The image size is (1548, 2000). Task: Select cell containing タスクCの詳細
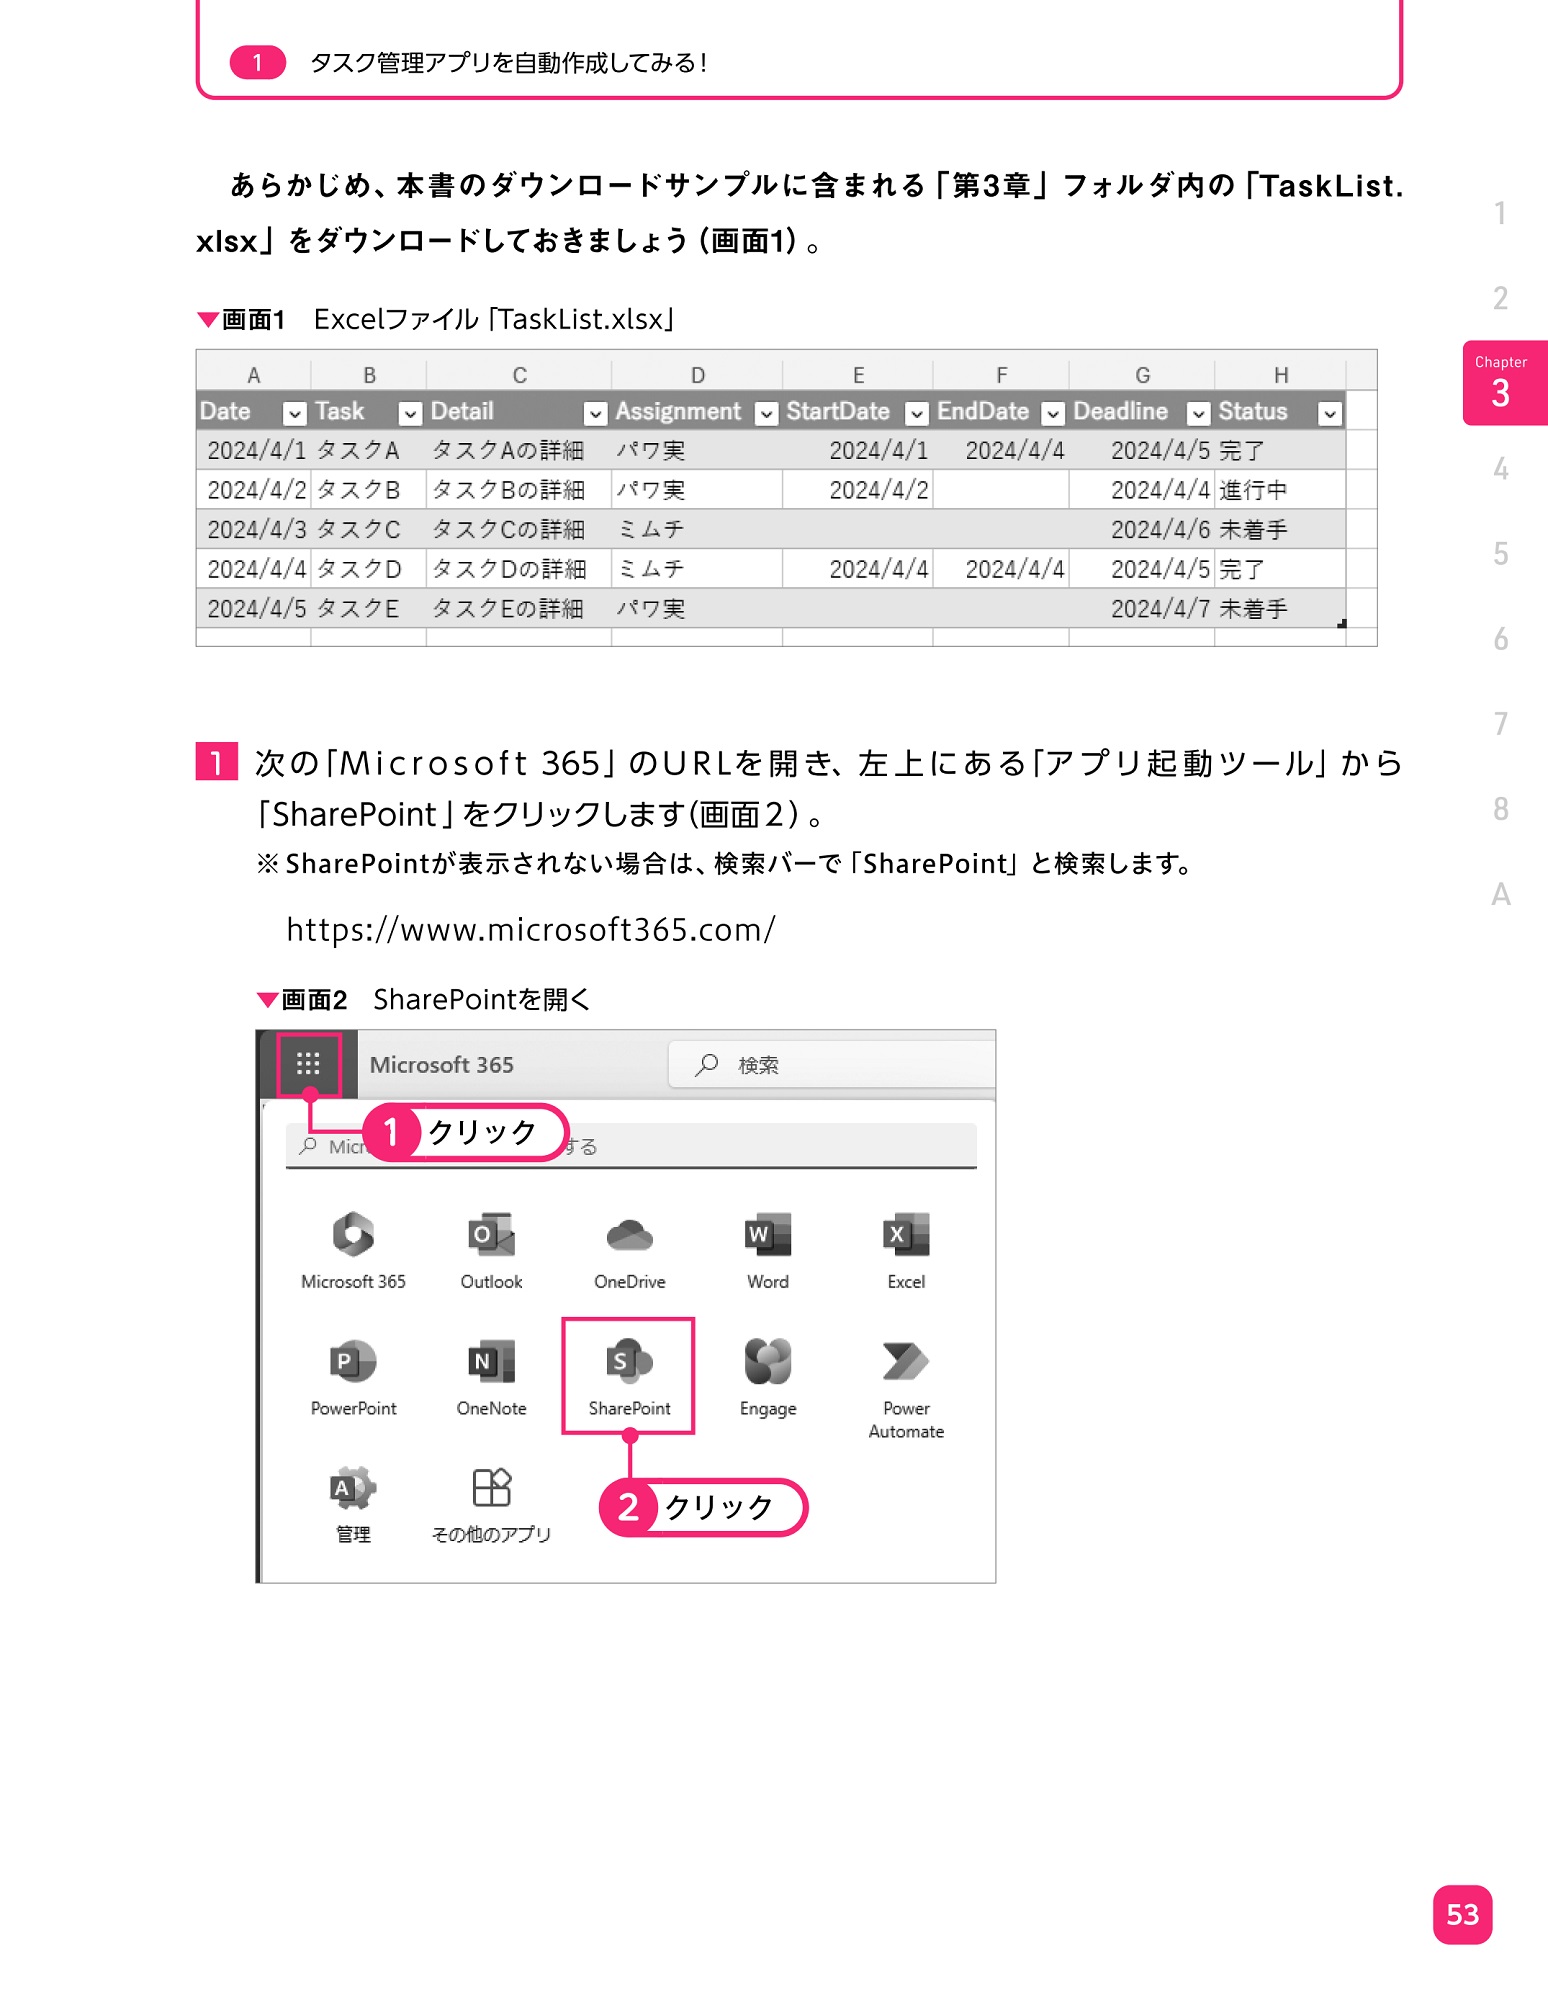click(519, 529)
